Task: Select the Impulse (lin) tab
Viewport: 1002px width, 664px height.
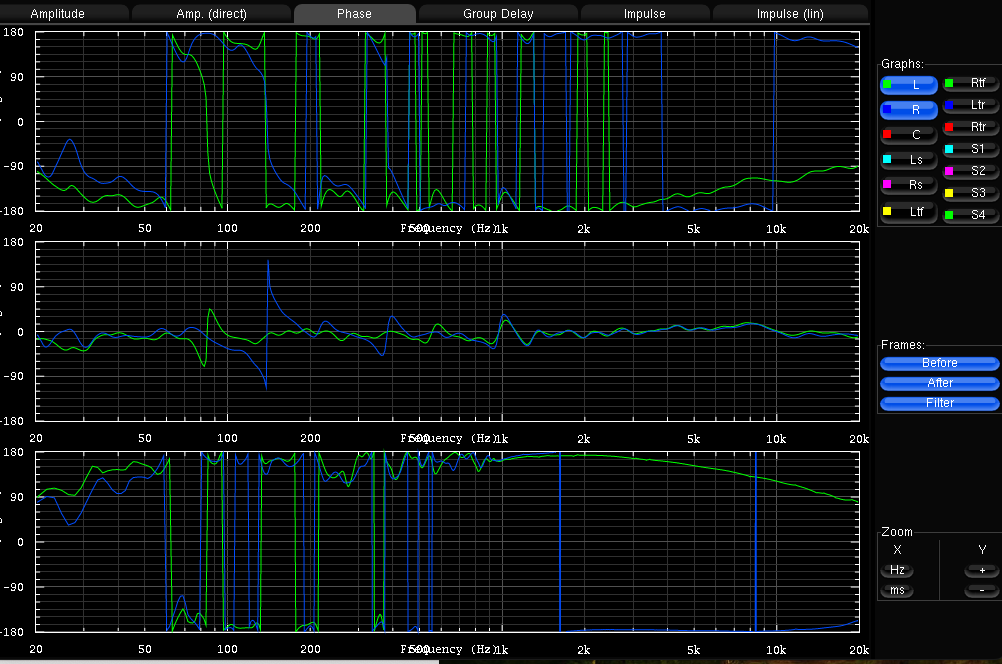Action: (791, 14)
